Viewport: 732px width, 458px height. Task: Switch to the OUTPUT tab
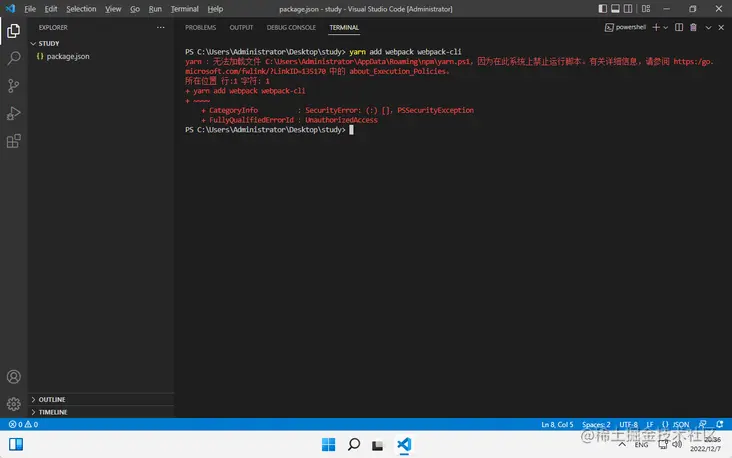click(241, 28)
